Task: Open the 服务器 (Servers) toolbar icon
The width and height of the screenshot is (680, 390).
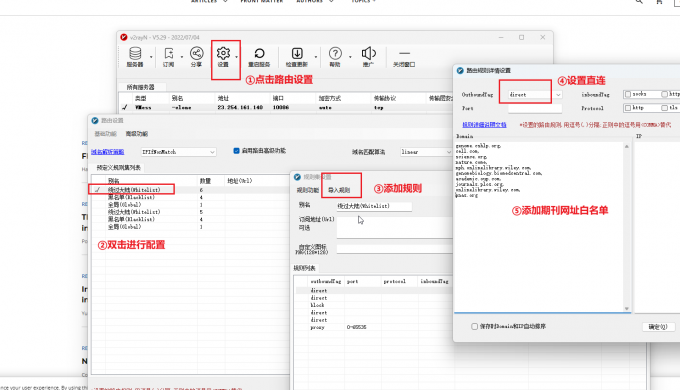Action: coord(135,57)
